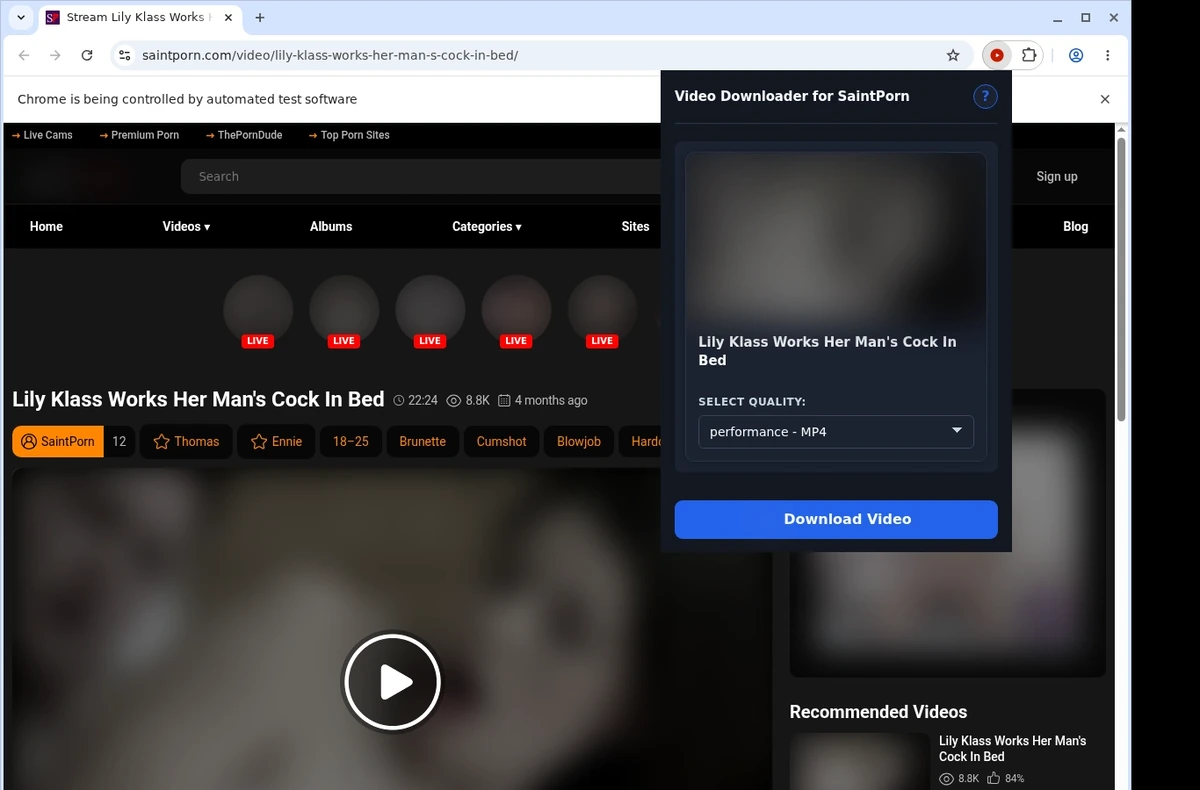The height and width of the screenshot is (790, 1200).
Task: Click the 12 count next to SaintPorn
Action: (119, 441)
